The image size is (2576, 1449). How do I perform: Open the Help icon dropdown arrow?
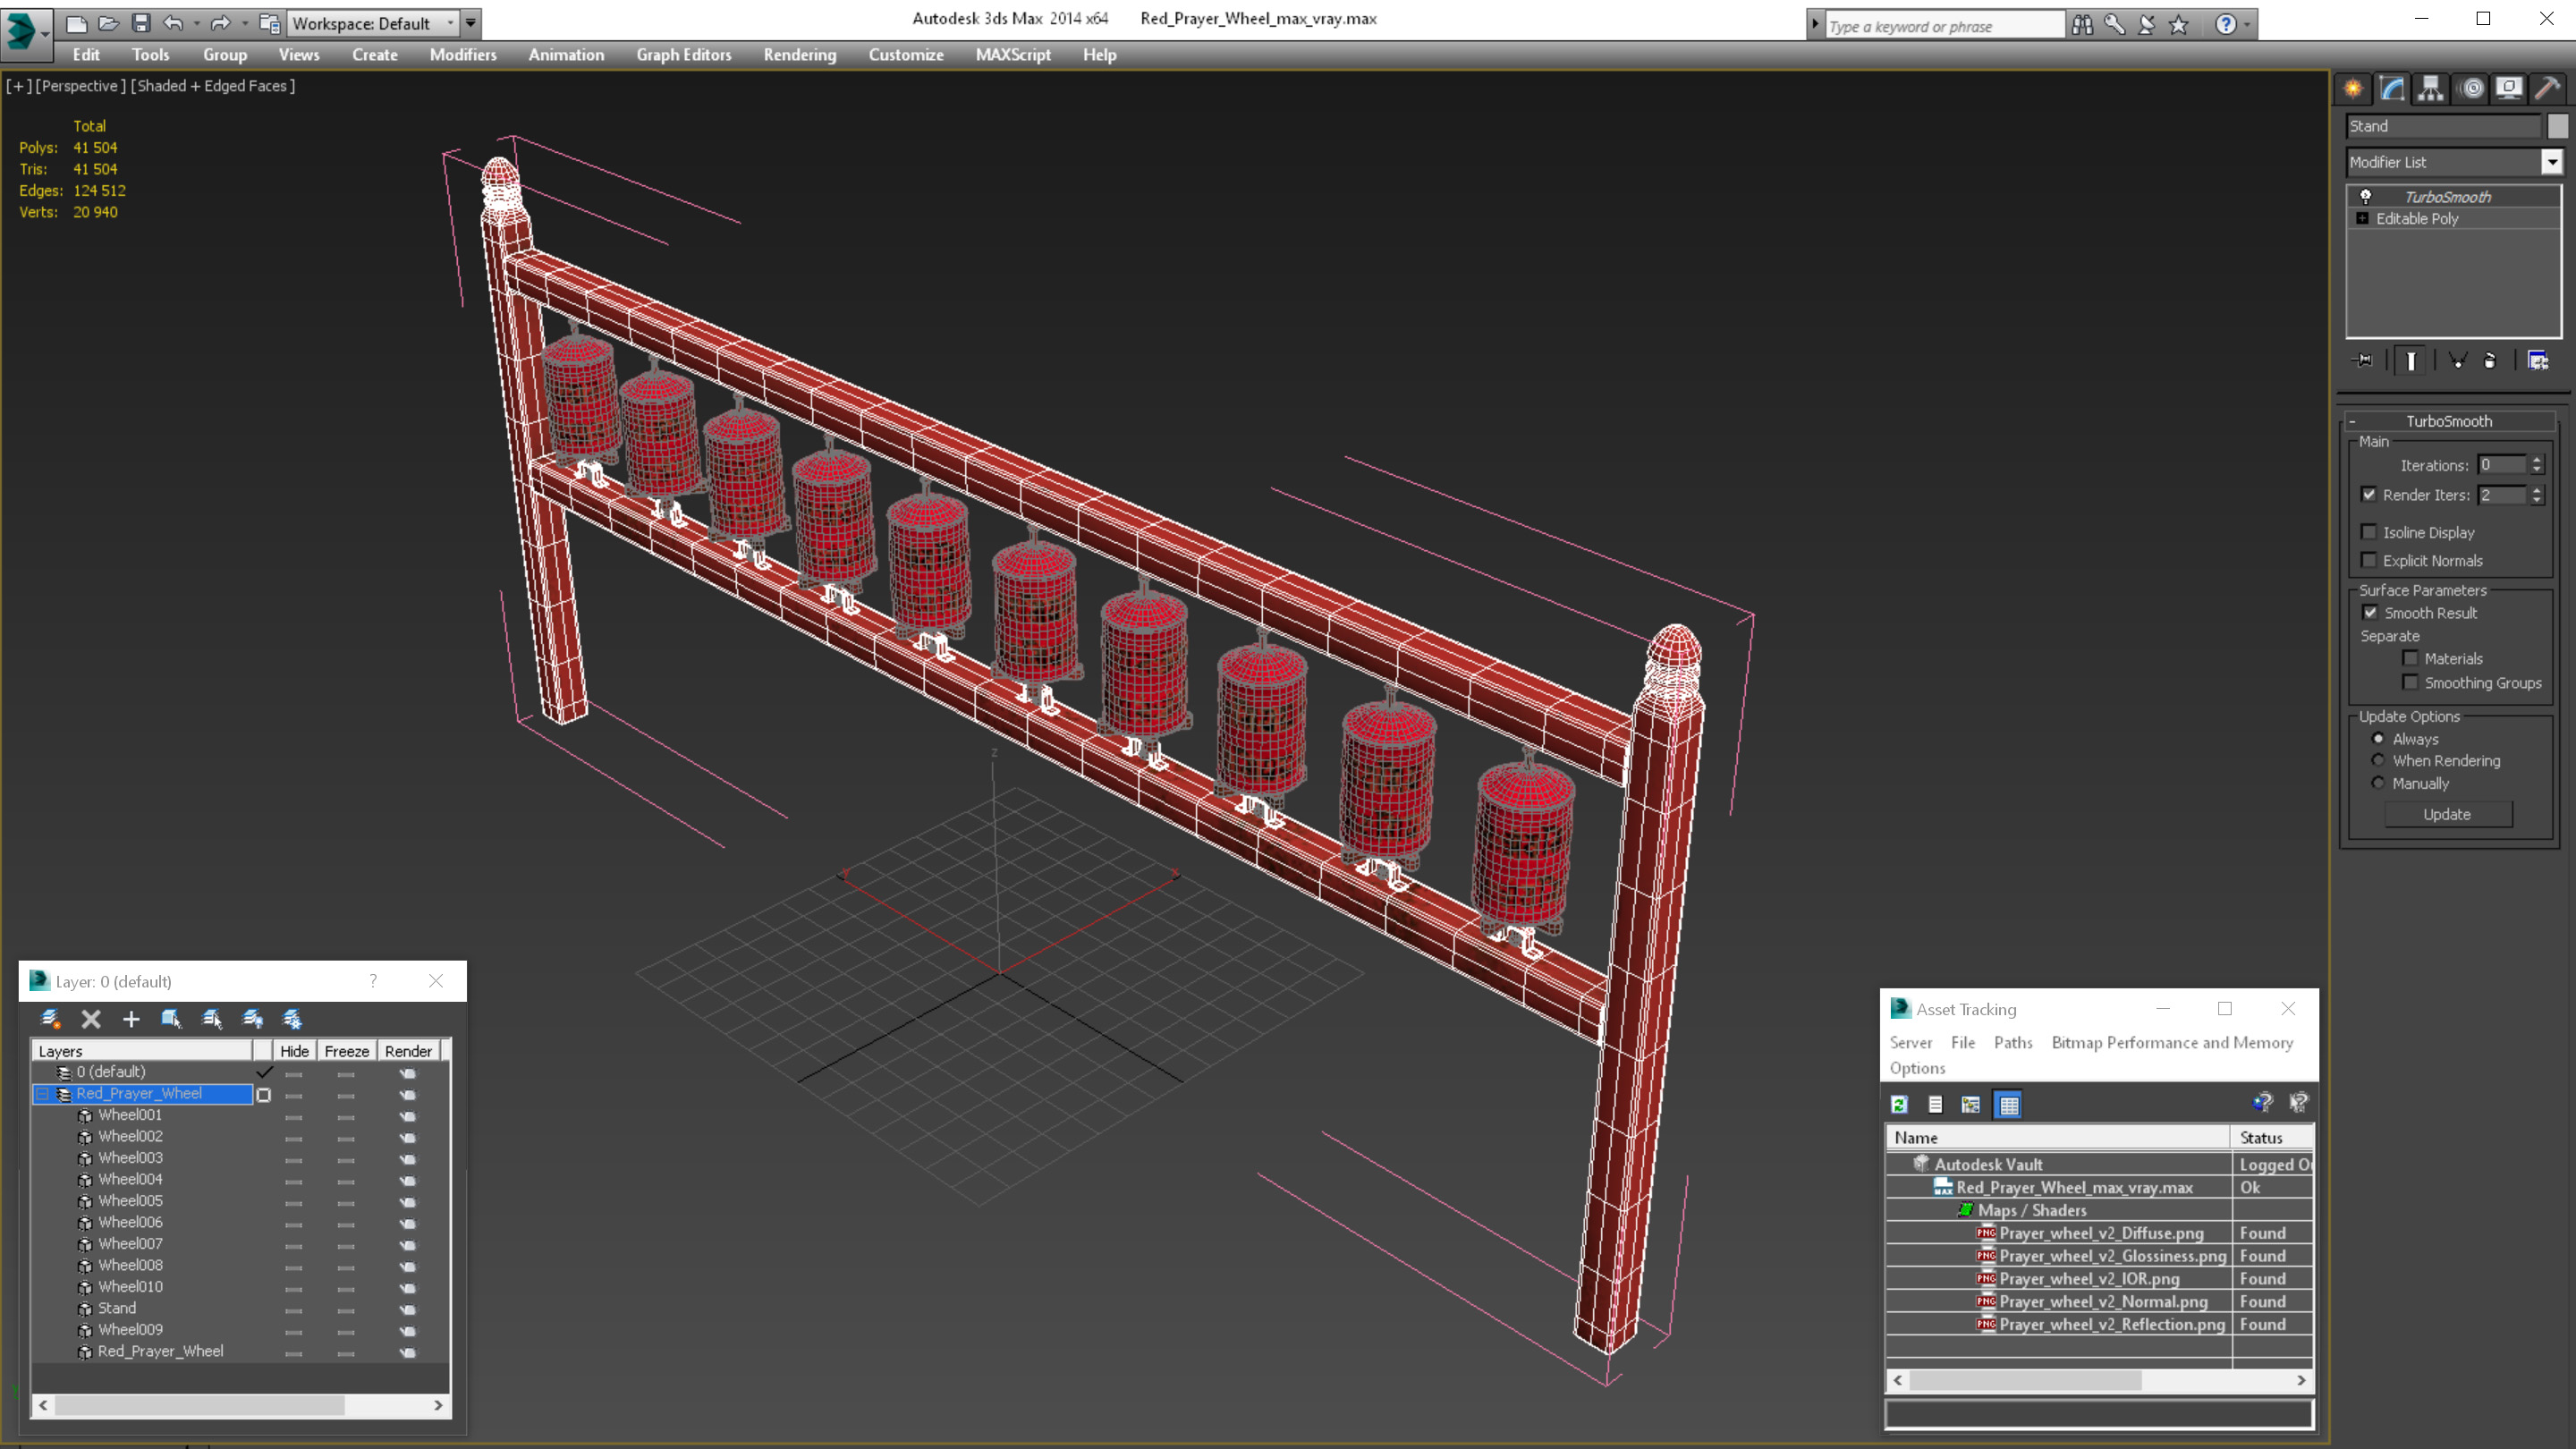[x=2247, y=24]
